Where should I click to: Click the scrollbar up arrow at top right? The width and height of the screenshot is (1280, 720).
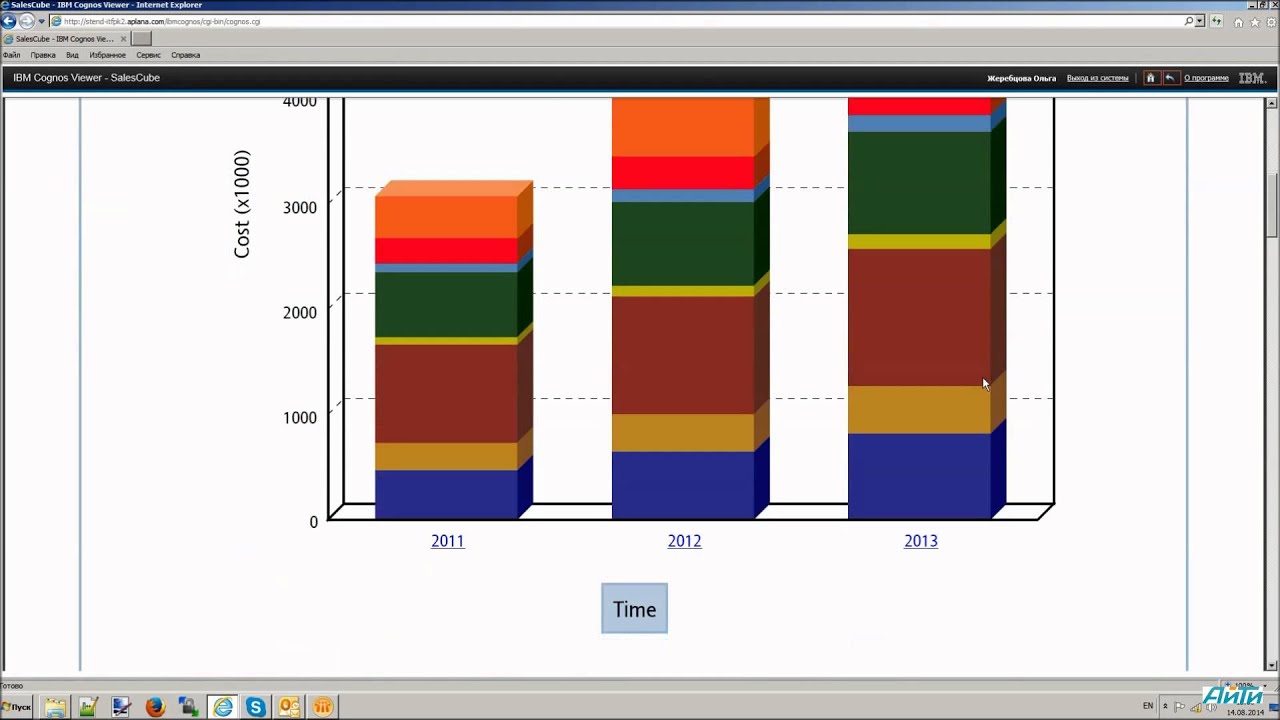click(1272, 103)
